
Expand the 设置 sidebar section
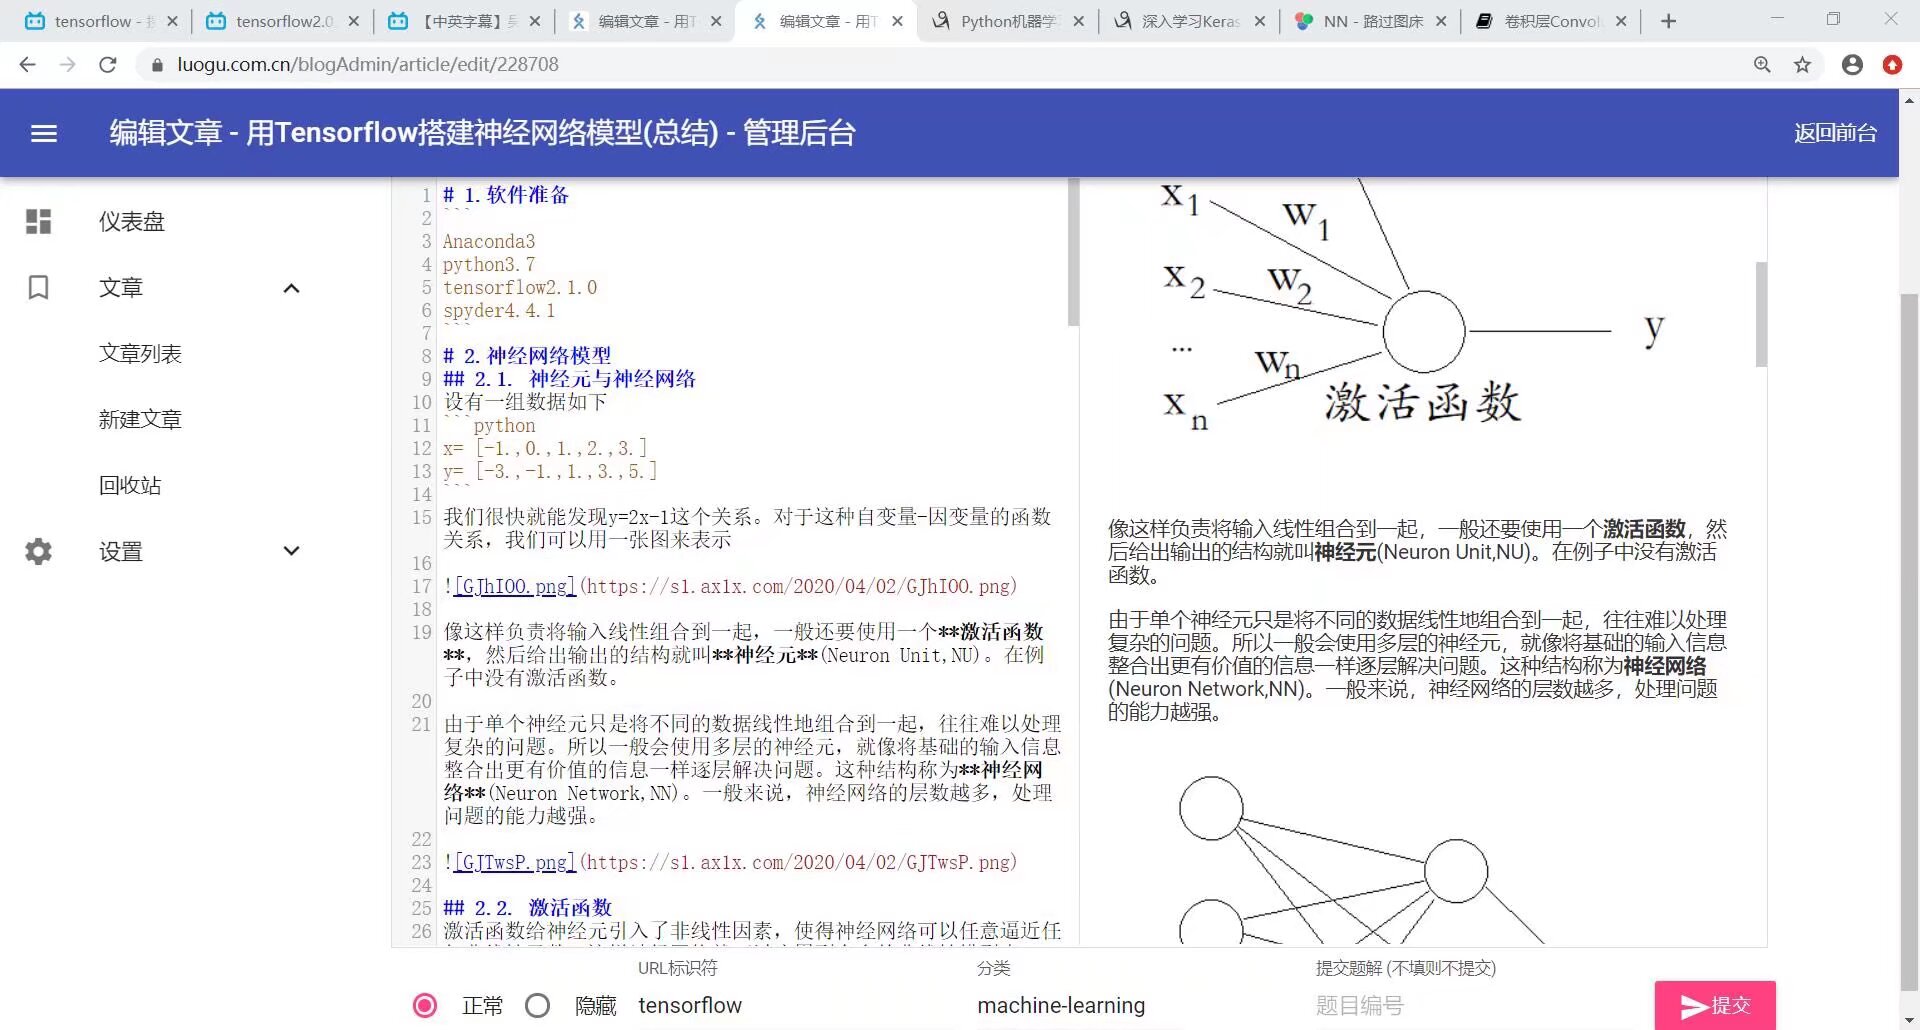(291, 551)
